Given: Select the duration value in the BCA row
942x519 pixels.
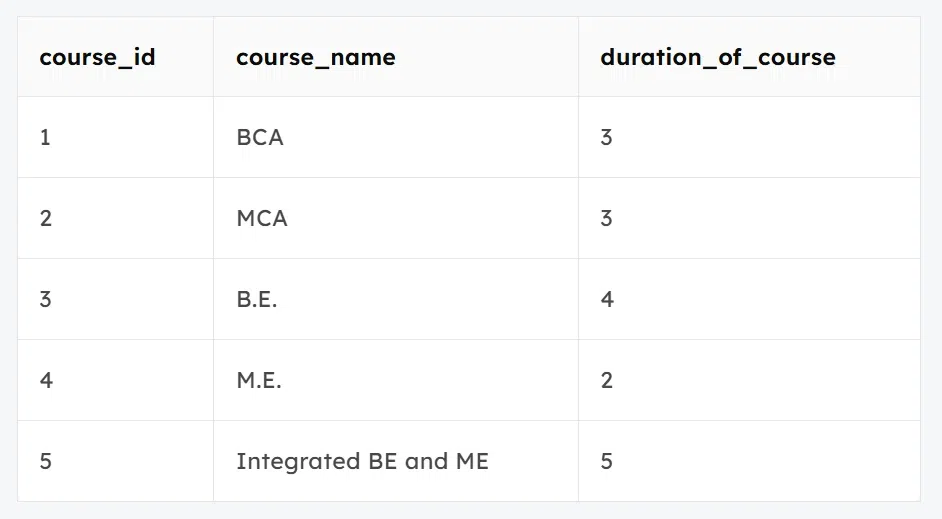Looking at the screenshot, I should pos(606,138).
